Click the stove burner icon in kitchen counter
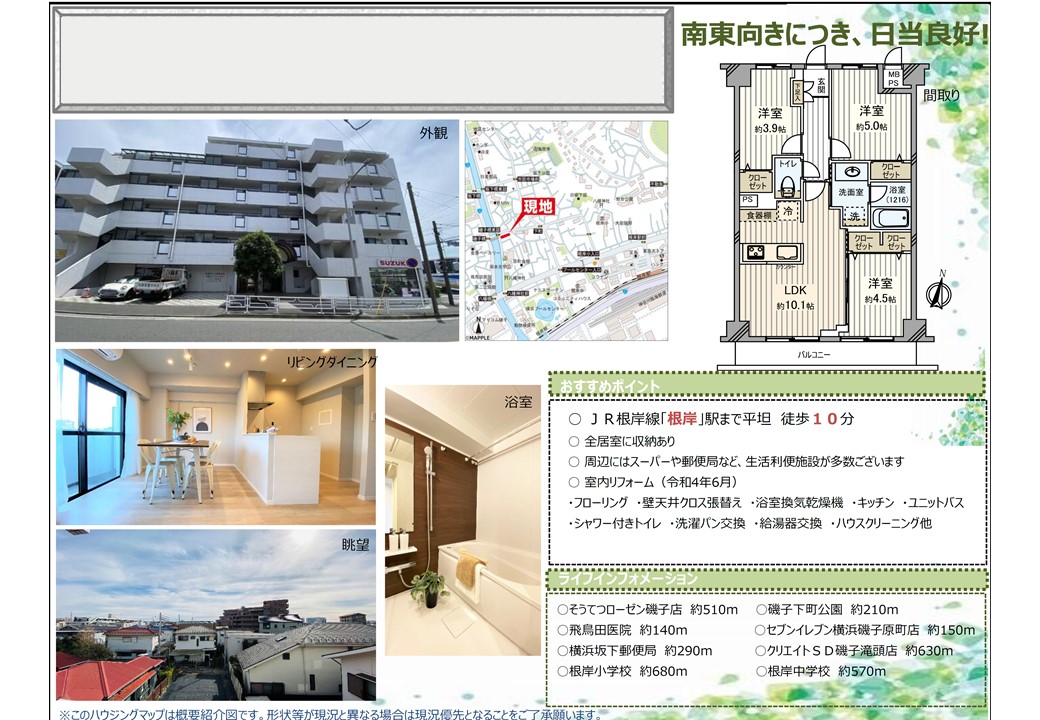Screen dimensions: 1040x720 [755, 252]
